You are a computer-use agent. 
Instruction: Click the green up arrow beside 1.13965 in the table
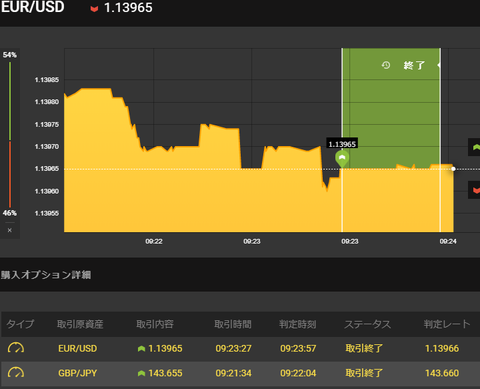coord(141,349)
